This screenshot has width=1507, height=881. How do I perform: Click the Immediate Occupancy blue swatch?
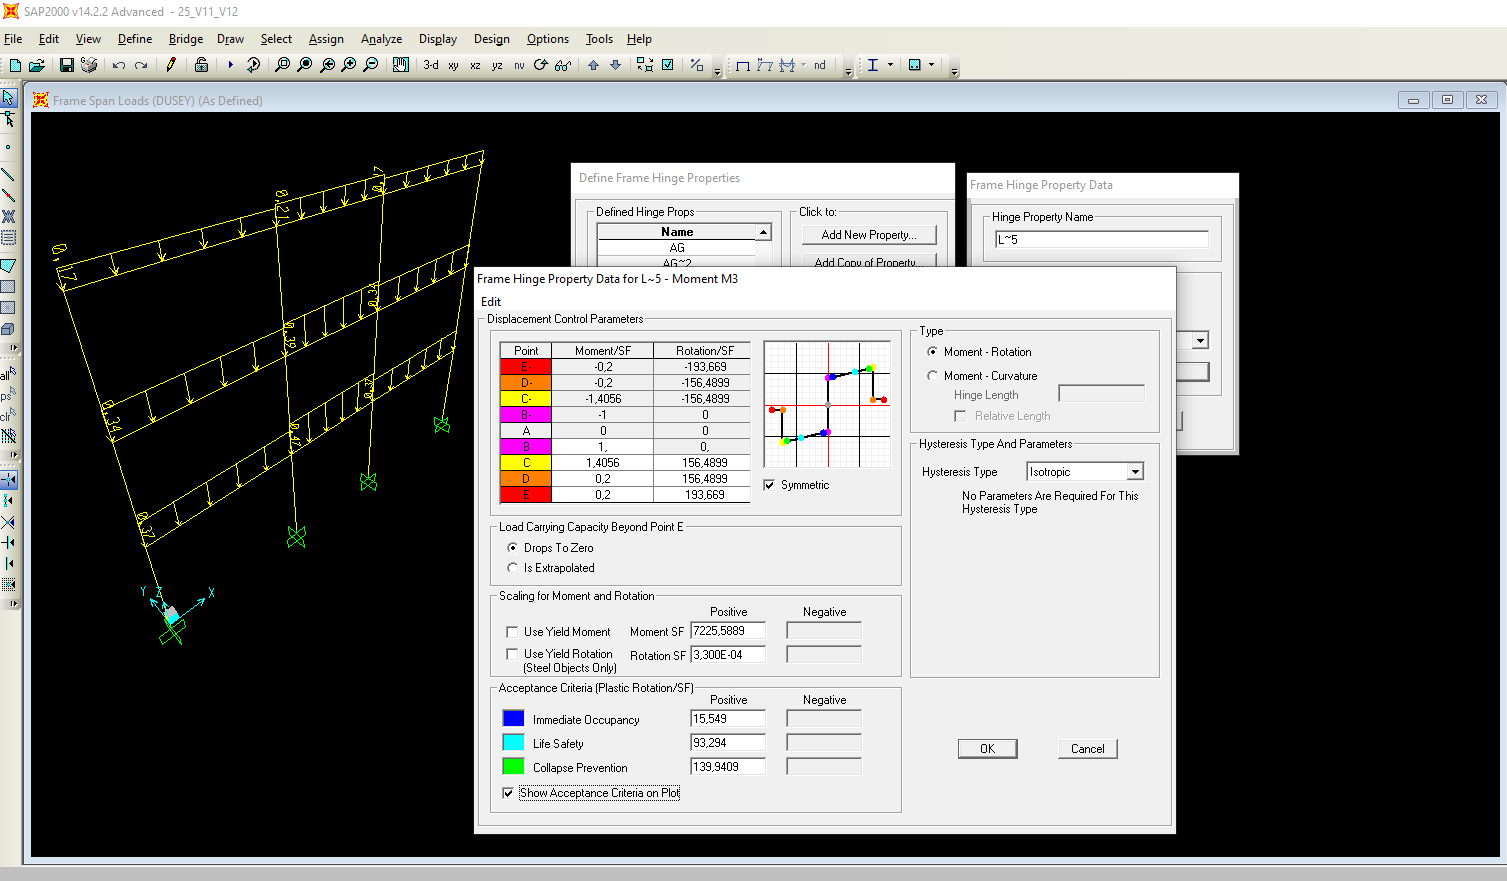(513, 718)
